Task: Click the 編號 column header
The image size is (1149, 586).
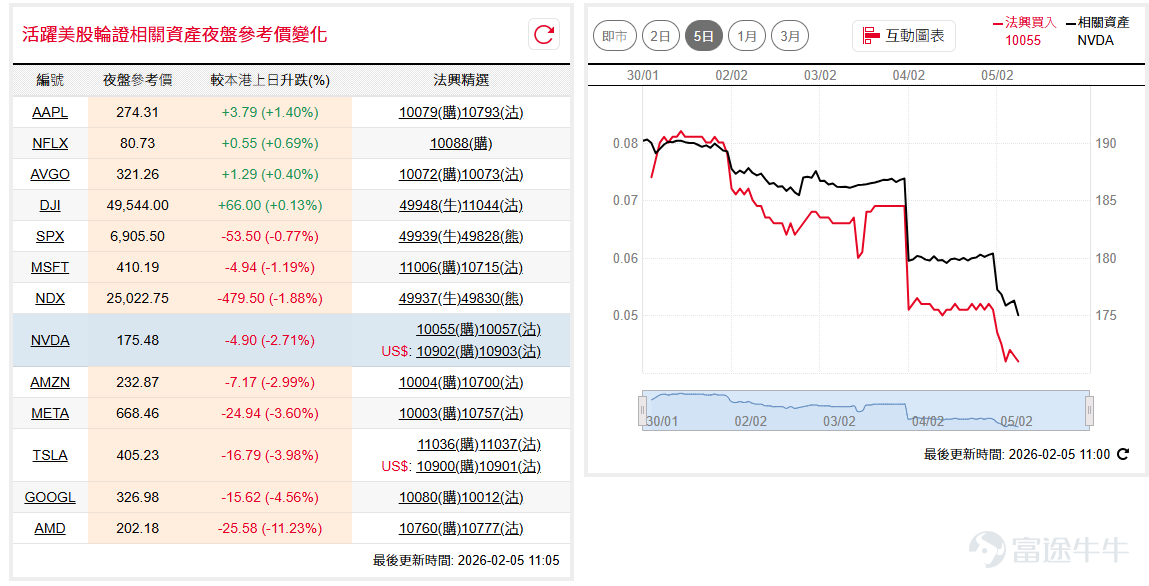Action: (x=50, y=81)
